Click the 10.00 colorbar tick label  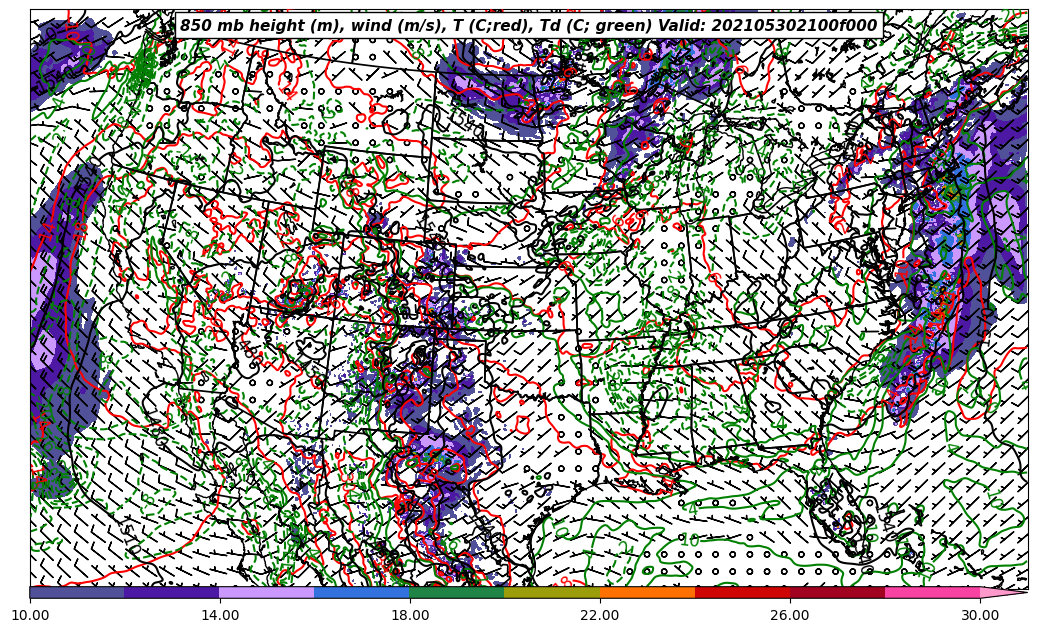(x=30, y=616)
